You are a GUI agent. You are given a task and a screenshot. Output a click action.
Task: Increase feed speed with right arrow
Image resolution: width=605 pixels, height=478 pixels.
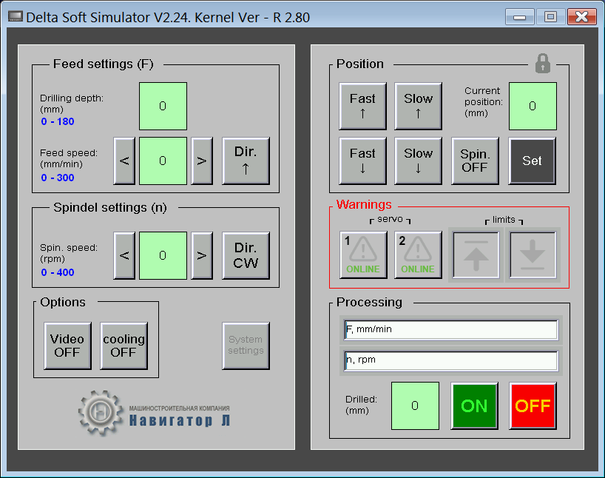[x=201, y=160]
